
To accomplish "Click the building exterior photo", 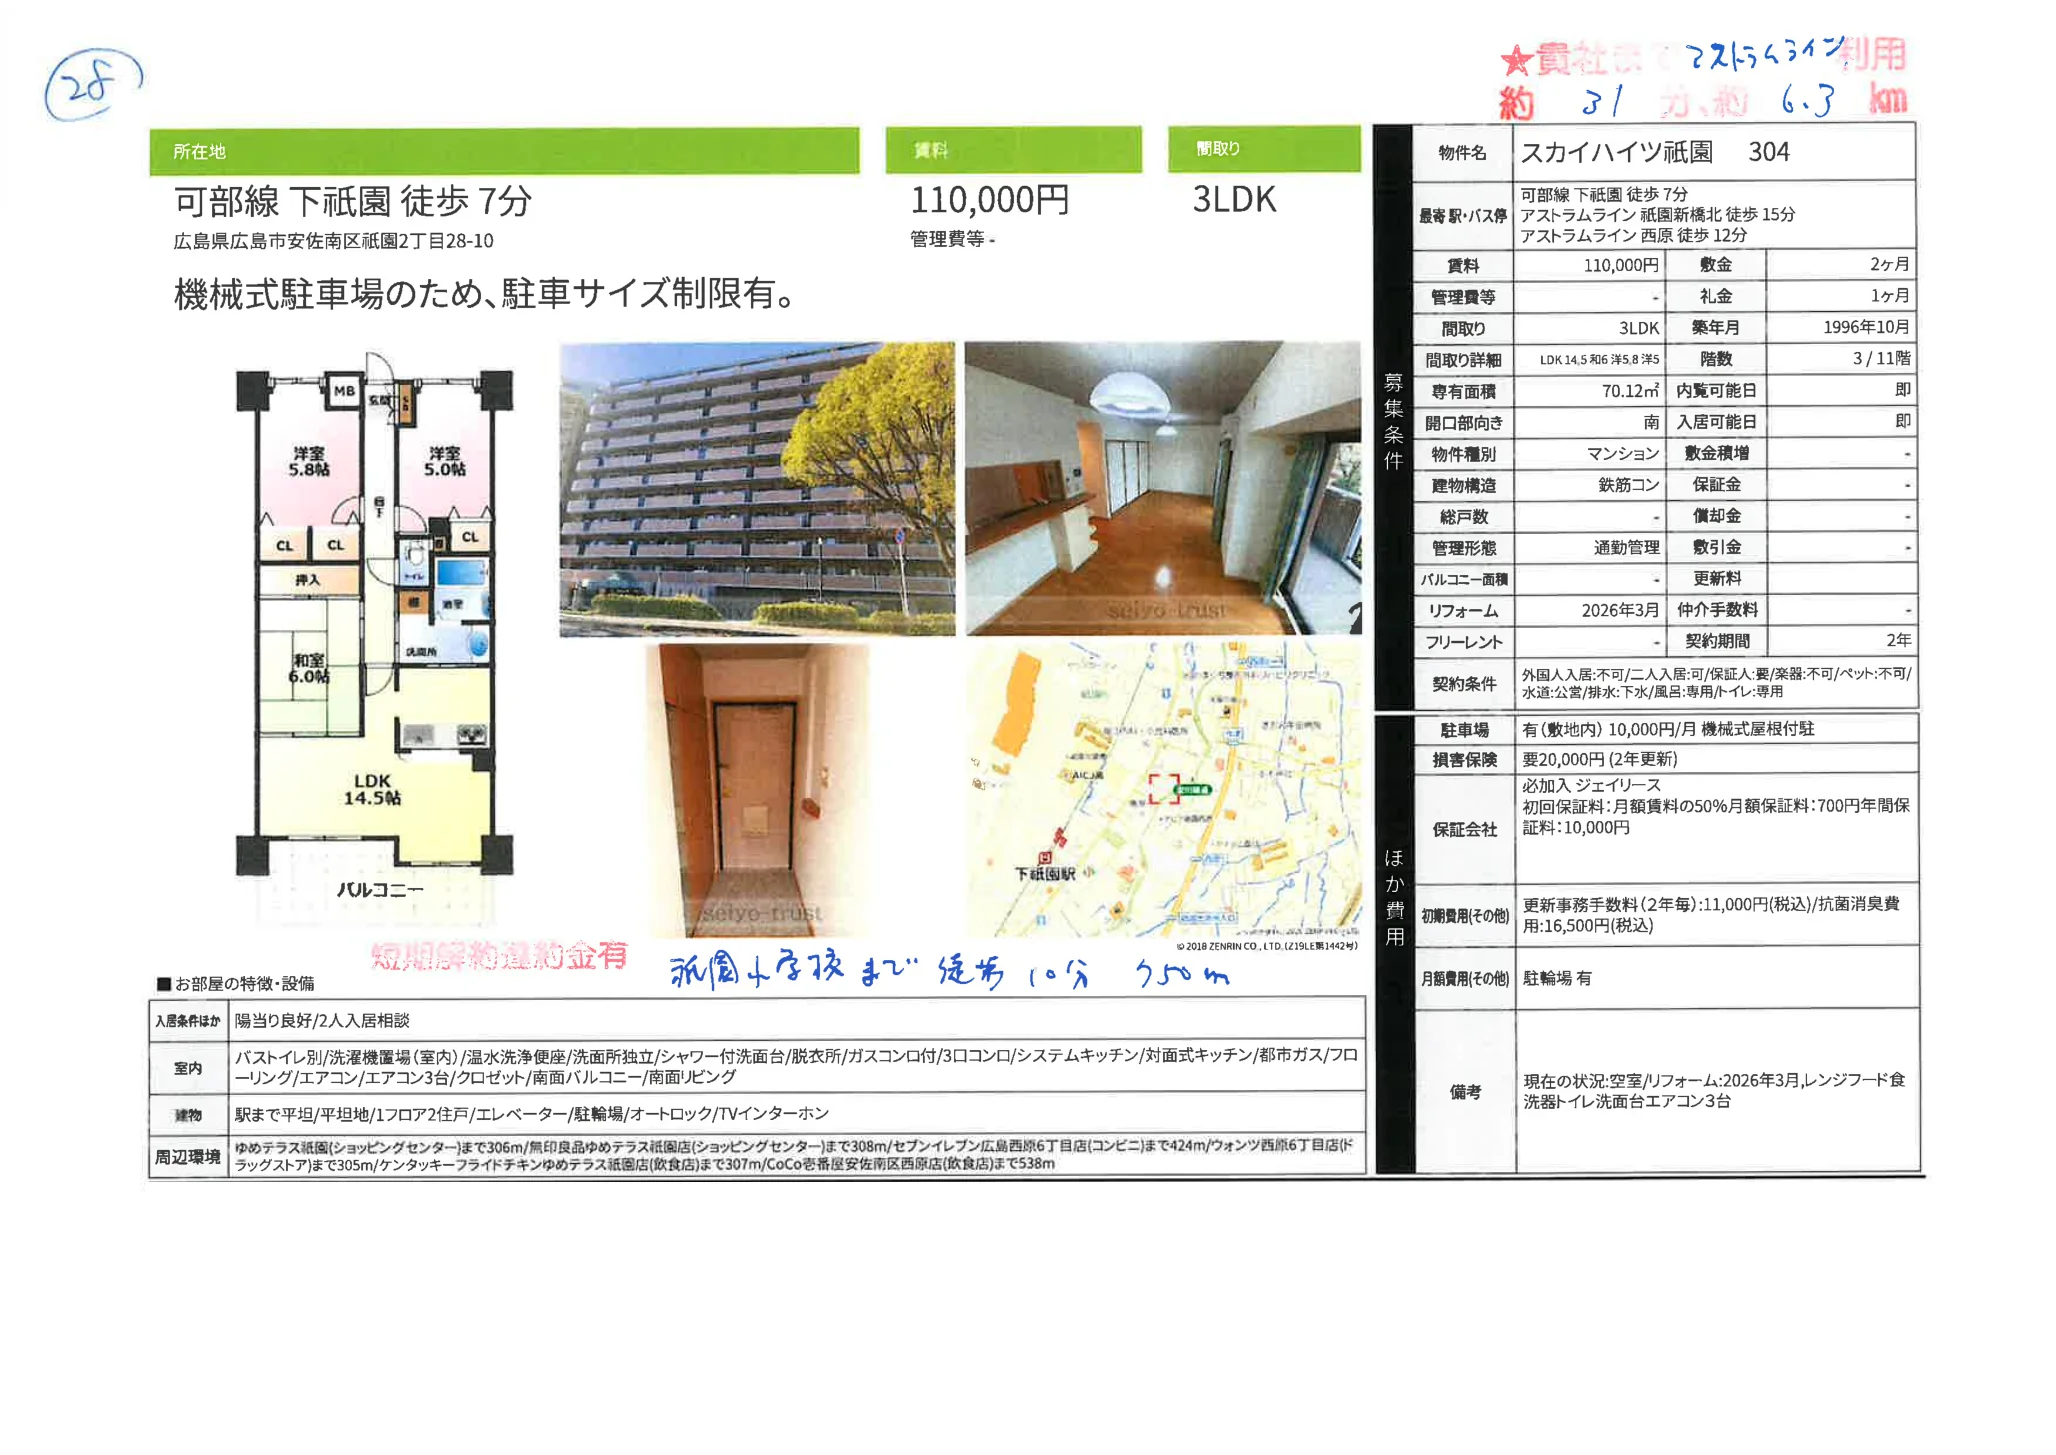I will tap(756, 488).
